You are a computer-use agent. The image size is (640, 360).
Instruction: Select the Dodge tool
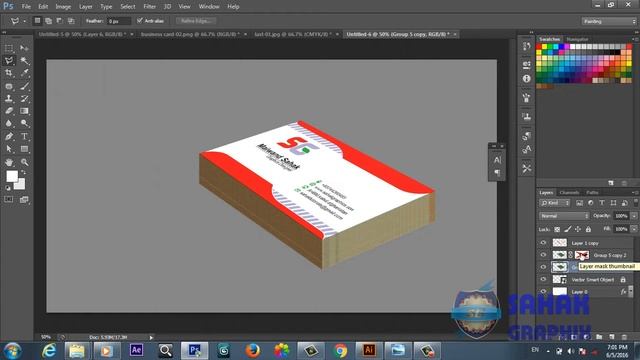coord(24,123)
